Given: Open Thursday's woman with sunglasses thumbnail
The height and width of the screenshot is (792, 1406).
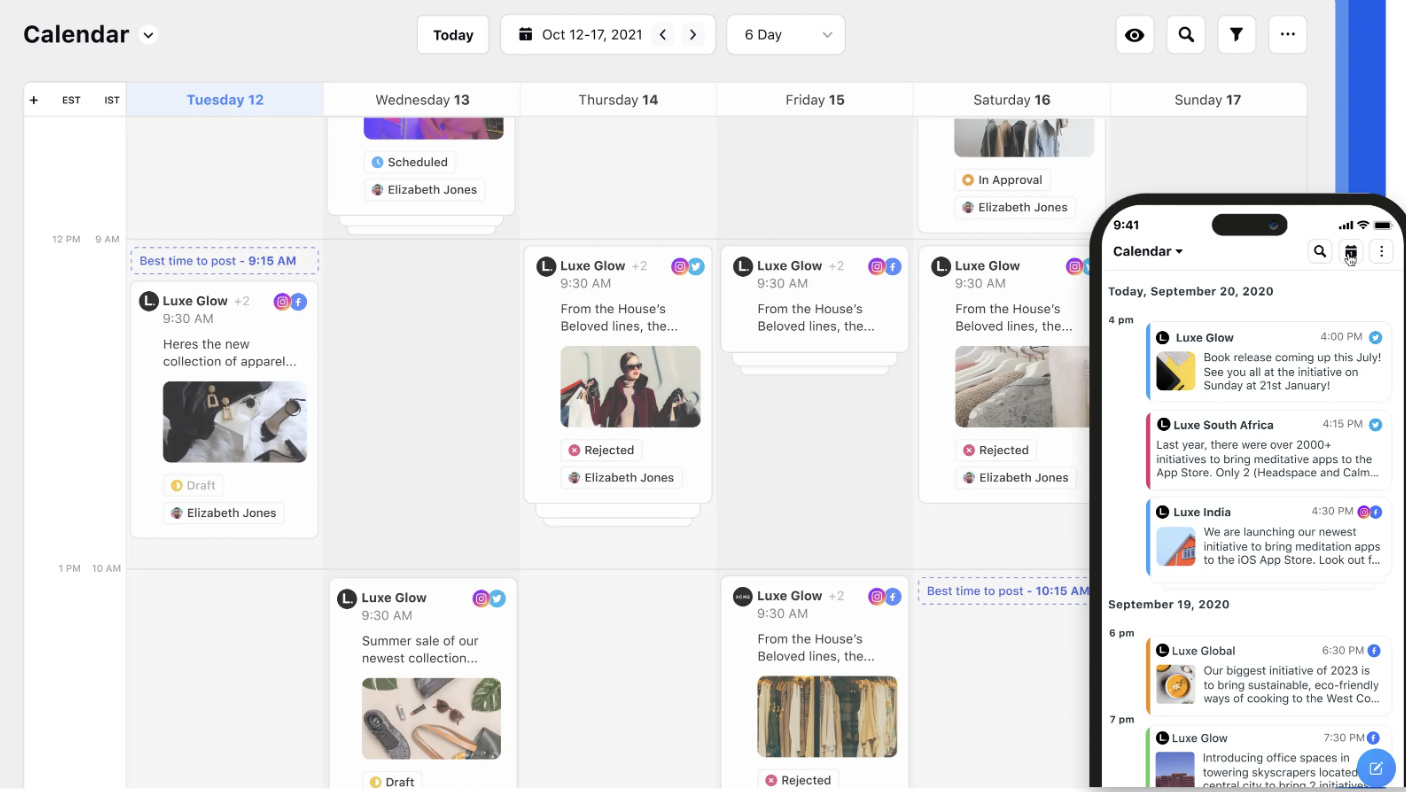Looking at the screenshot, I should [x=630, y=387].
